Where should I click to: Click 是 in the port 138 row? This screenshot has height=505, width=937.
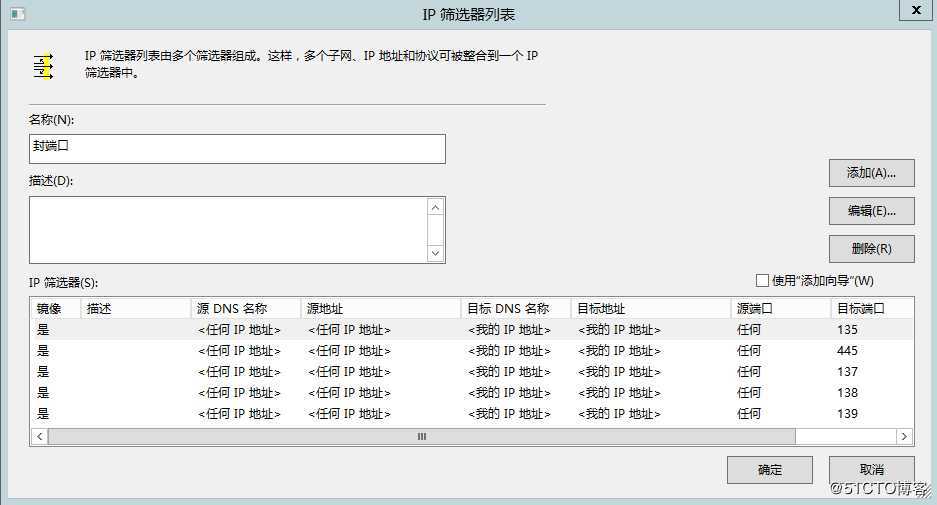click(43, 393)
